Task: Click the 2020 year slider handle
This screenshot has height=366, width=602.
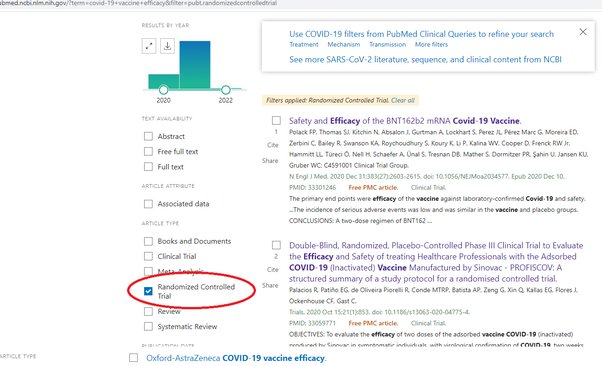Action: (x=164, y=90)
